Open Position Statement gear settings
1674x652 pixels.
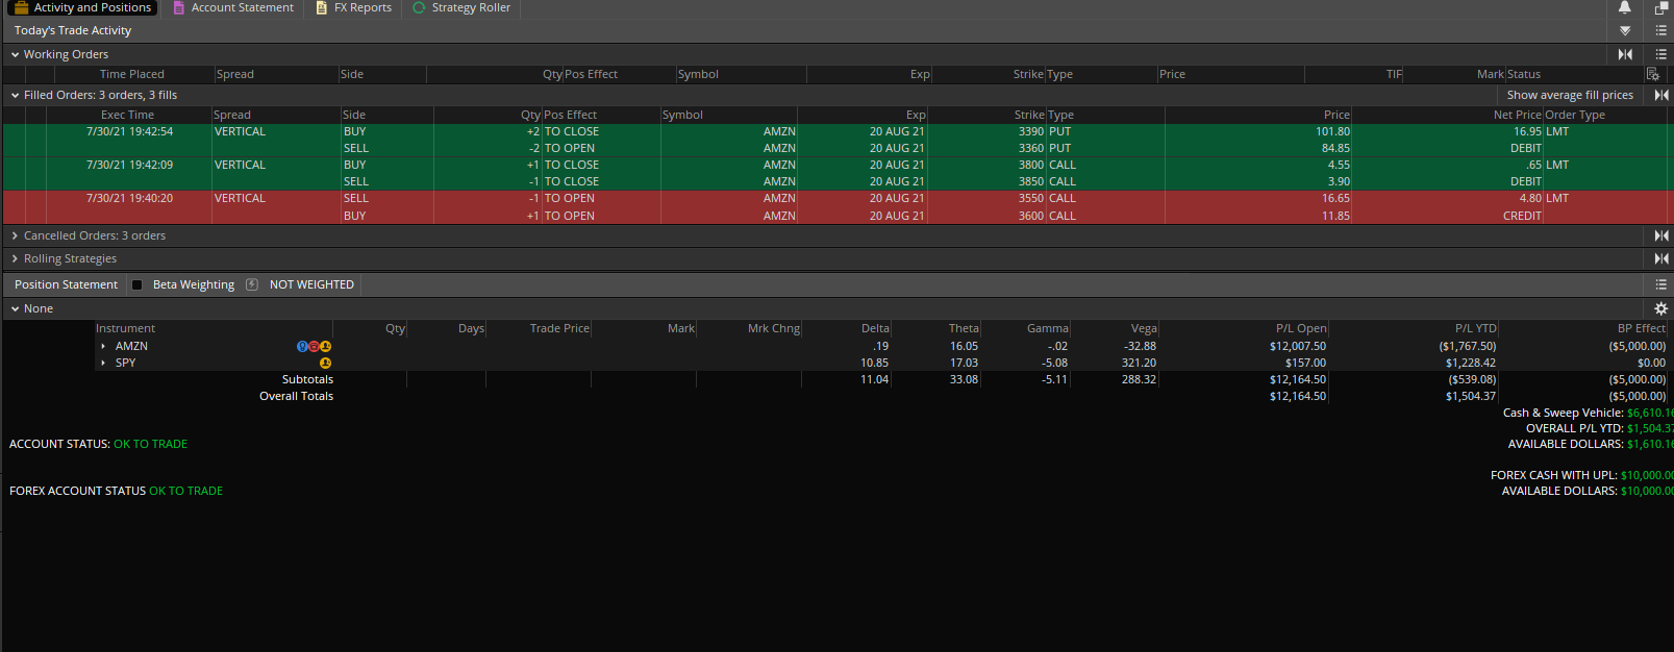pyautogui.click(x=1661, y=309)
